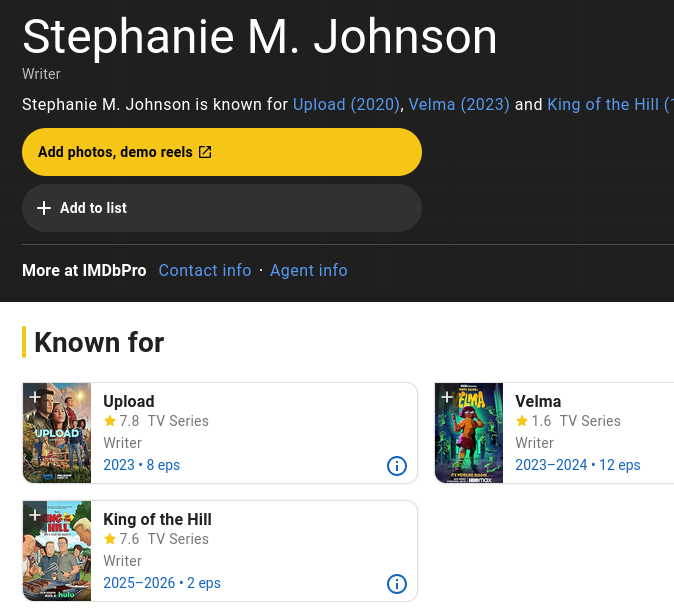Open the Upload poster thumbnail

tap(57, 433)
